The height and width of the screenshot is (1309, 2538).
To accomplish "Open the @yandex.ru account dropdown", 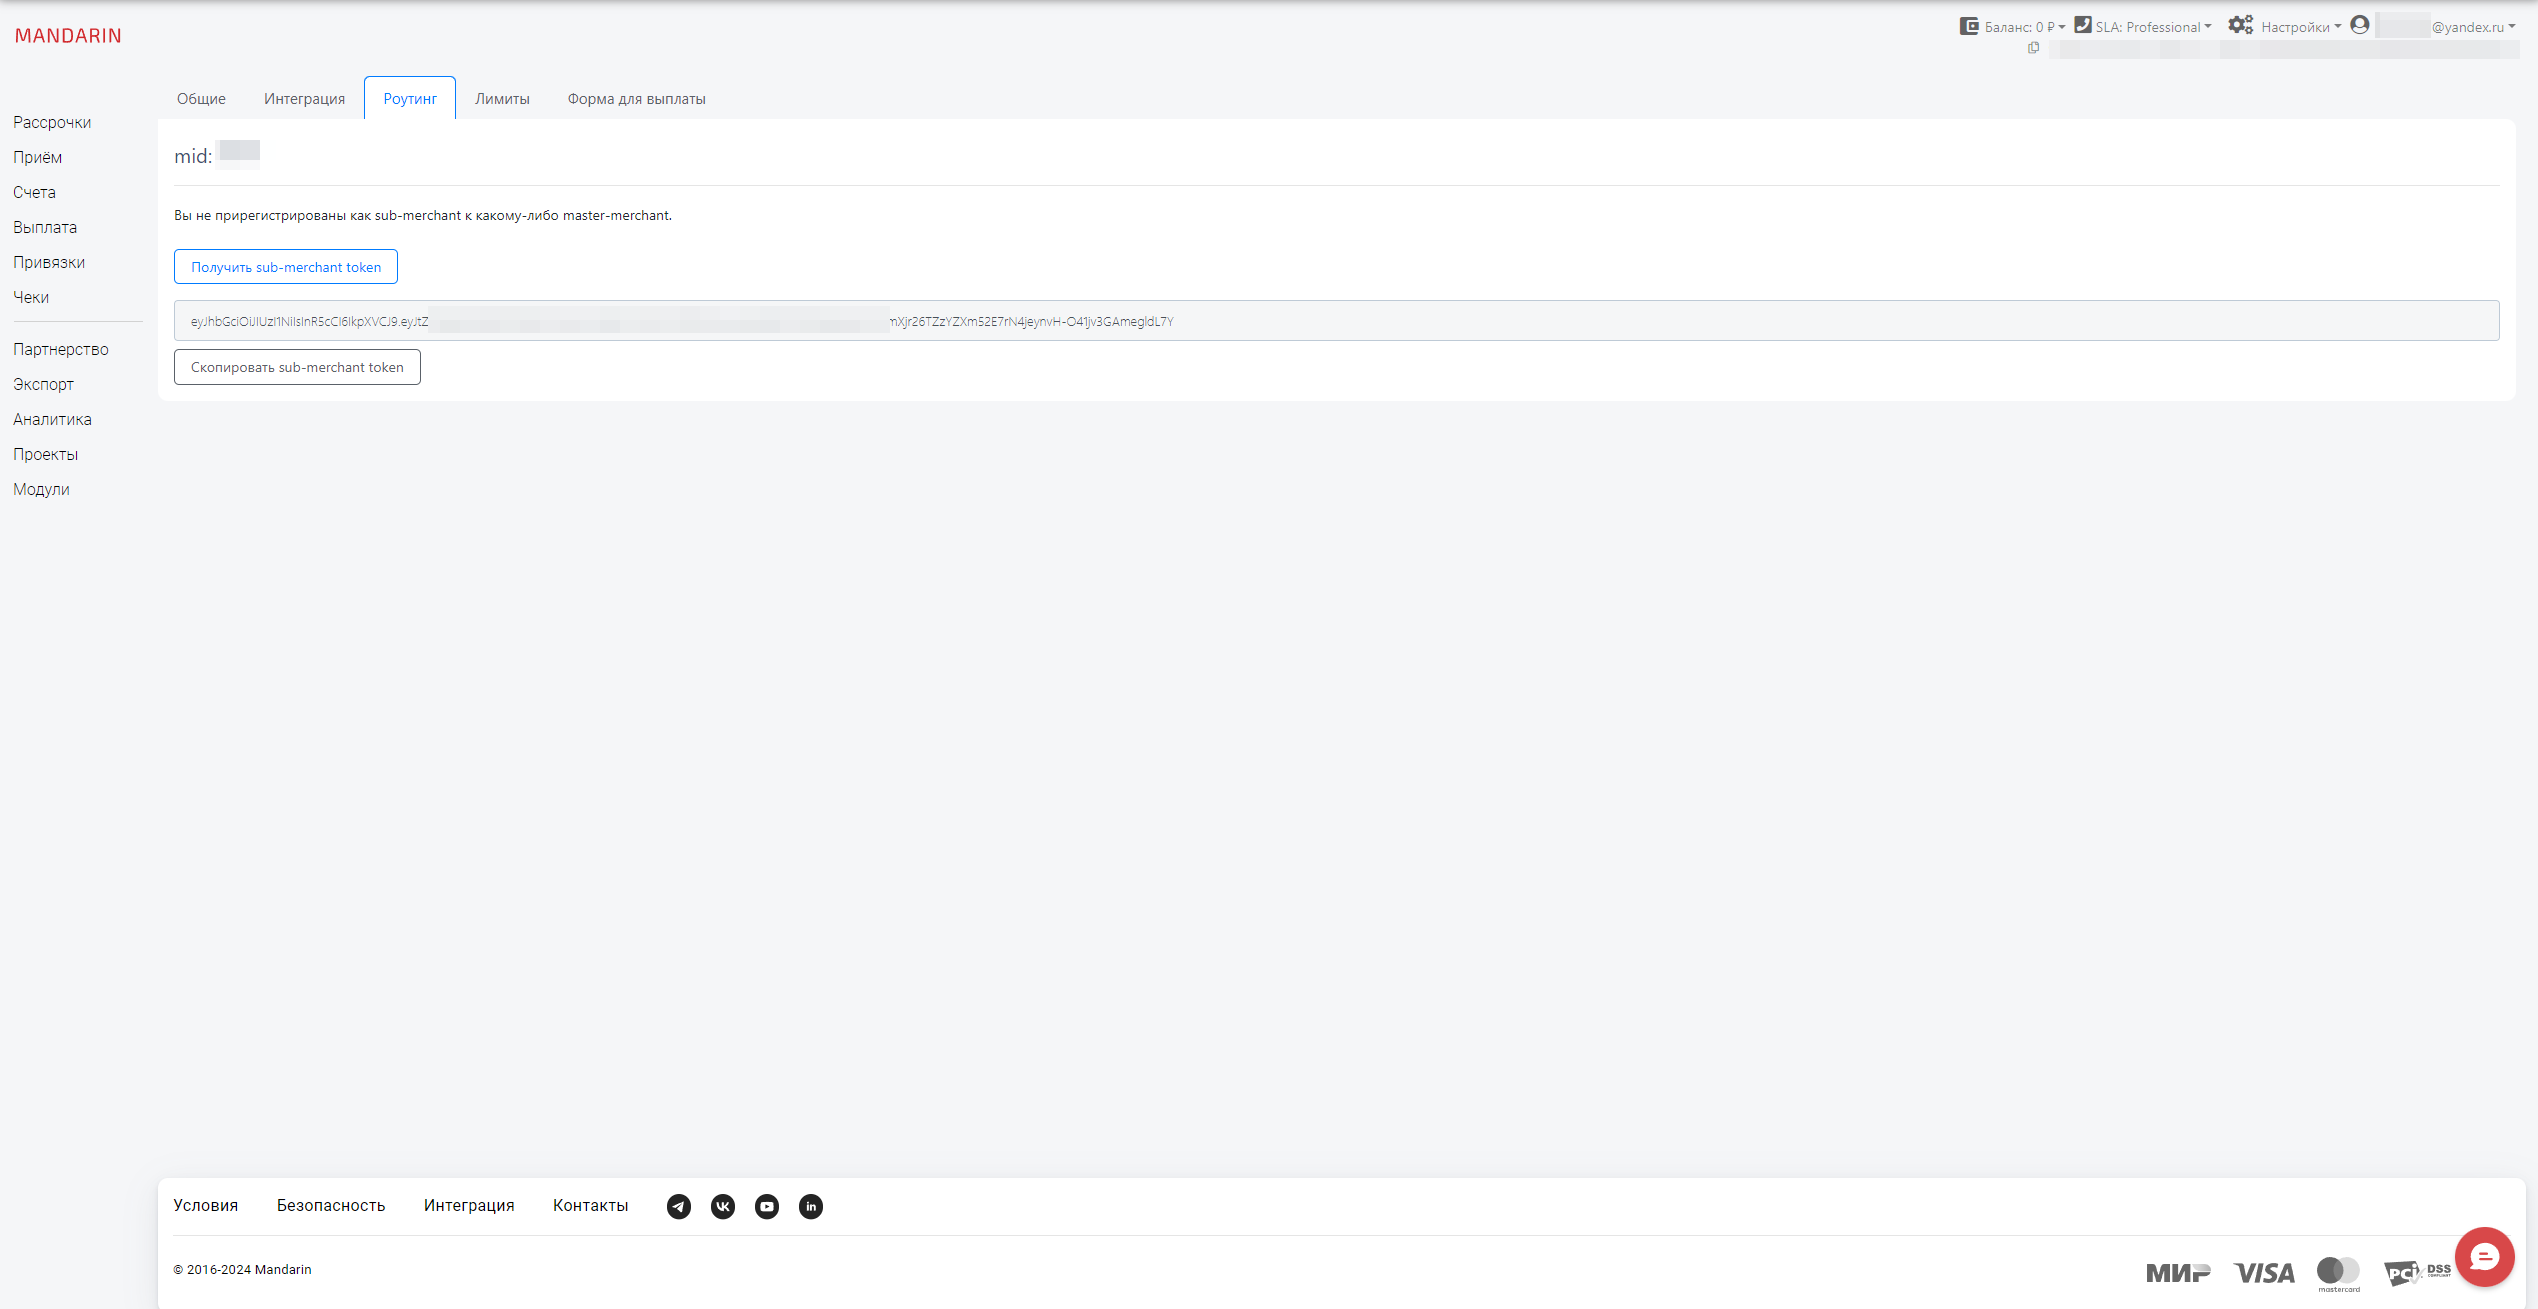I will point(2472,27).
